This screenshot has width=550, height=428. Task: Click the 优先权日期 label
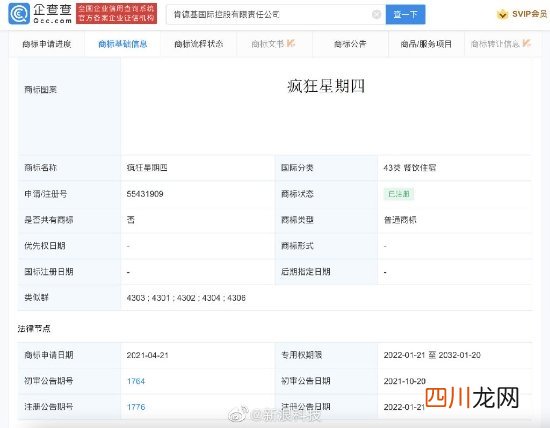[45, 246]
